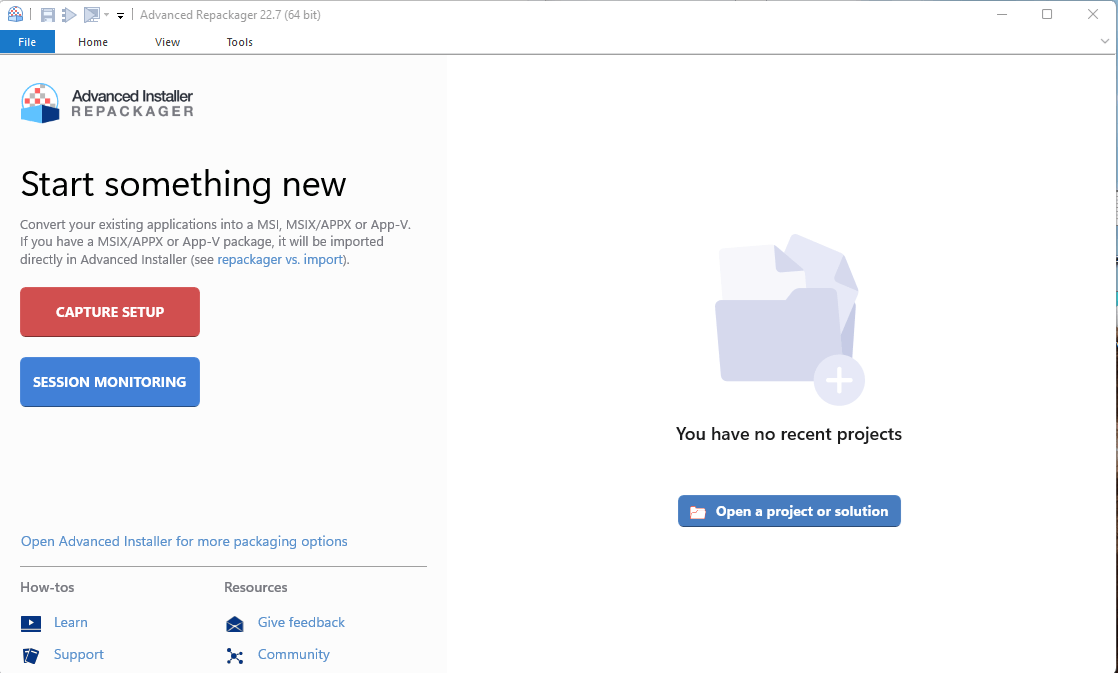Expand the dropdown arrow beside the capture icon
The height and width of the screenshot is (673, 1118).
[x=106, y=15]
